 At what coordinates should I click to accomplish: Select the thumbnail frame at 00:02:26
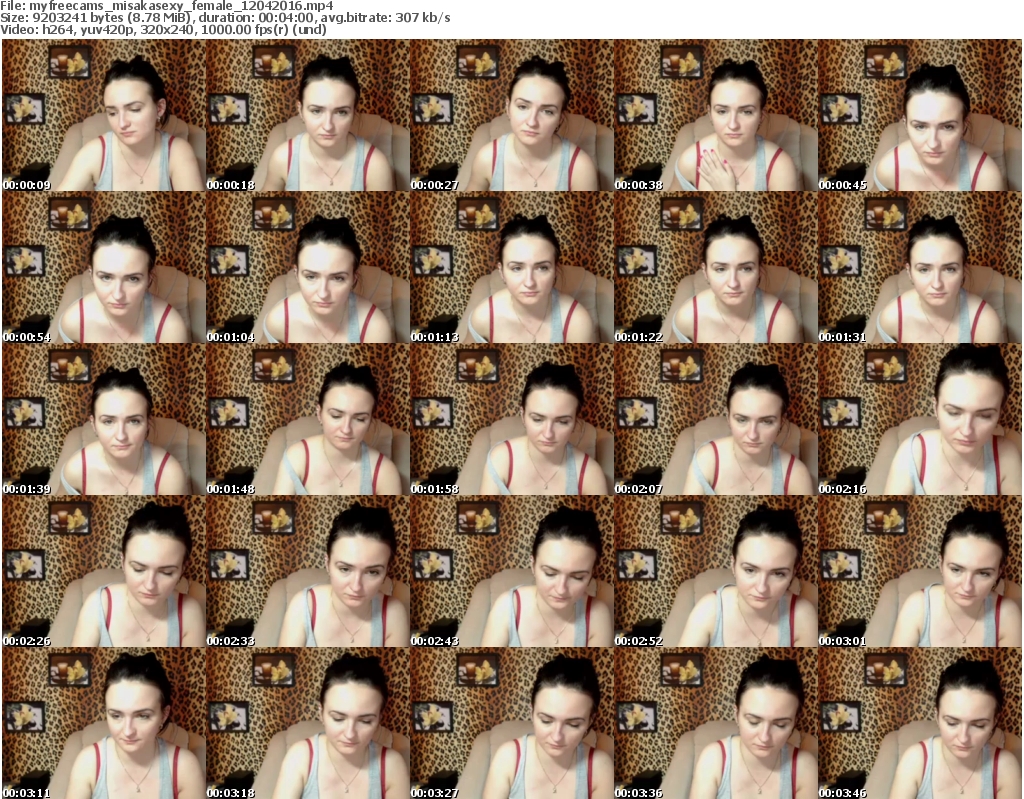pos(104,572)
